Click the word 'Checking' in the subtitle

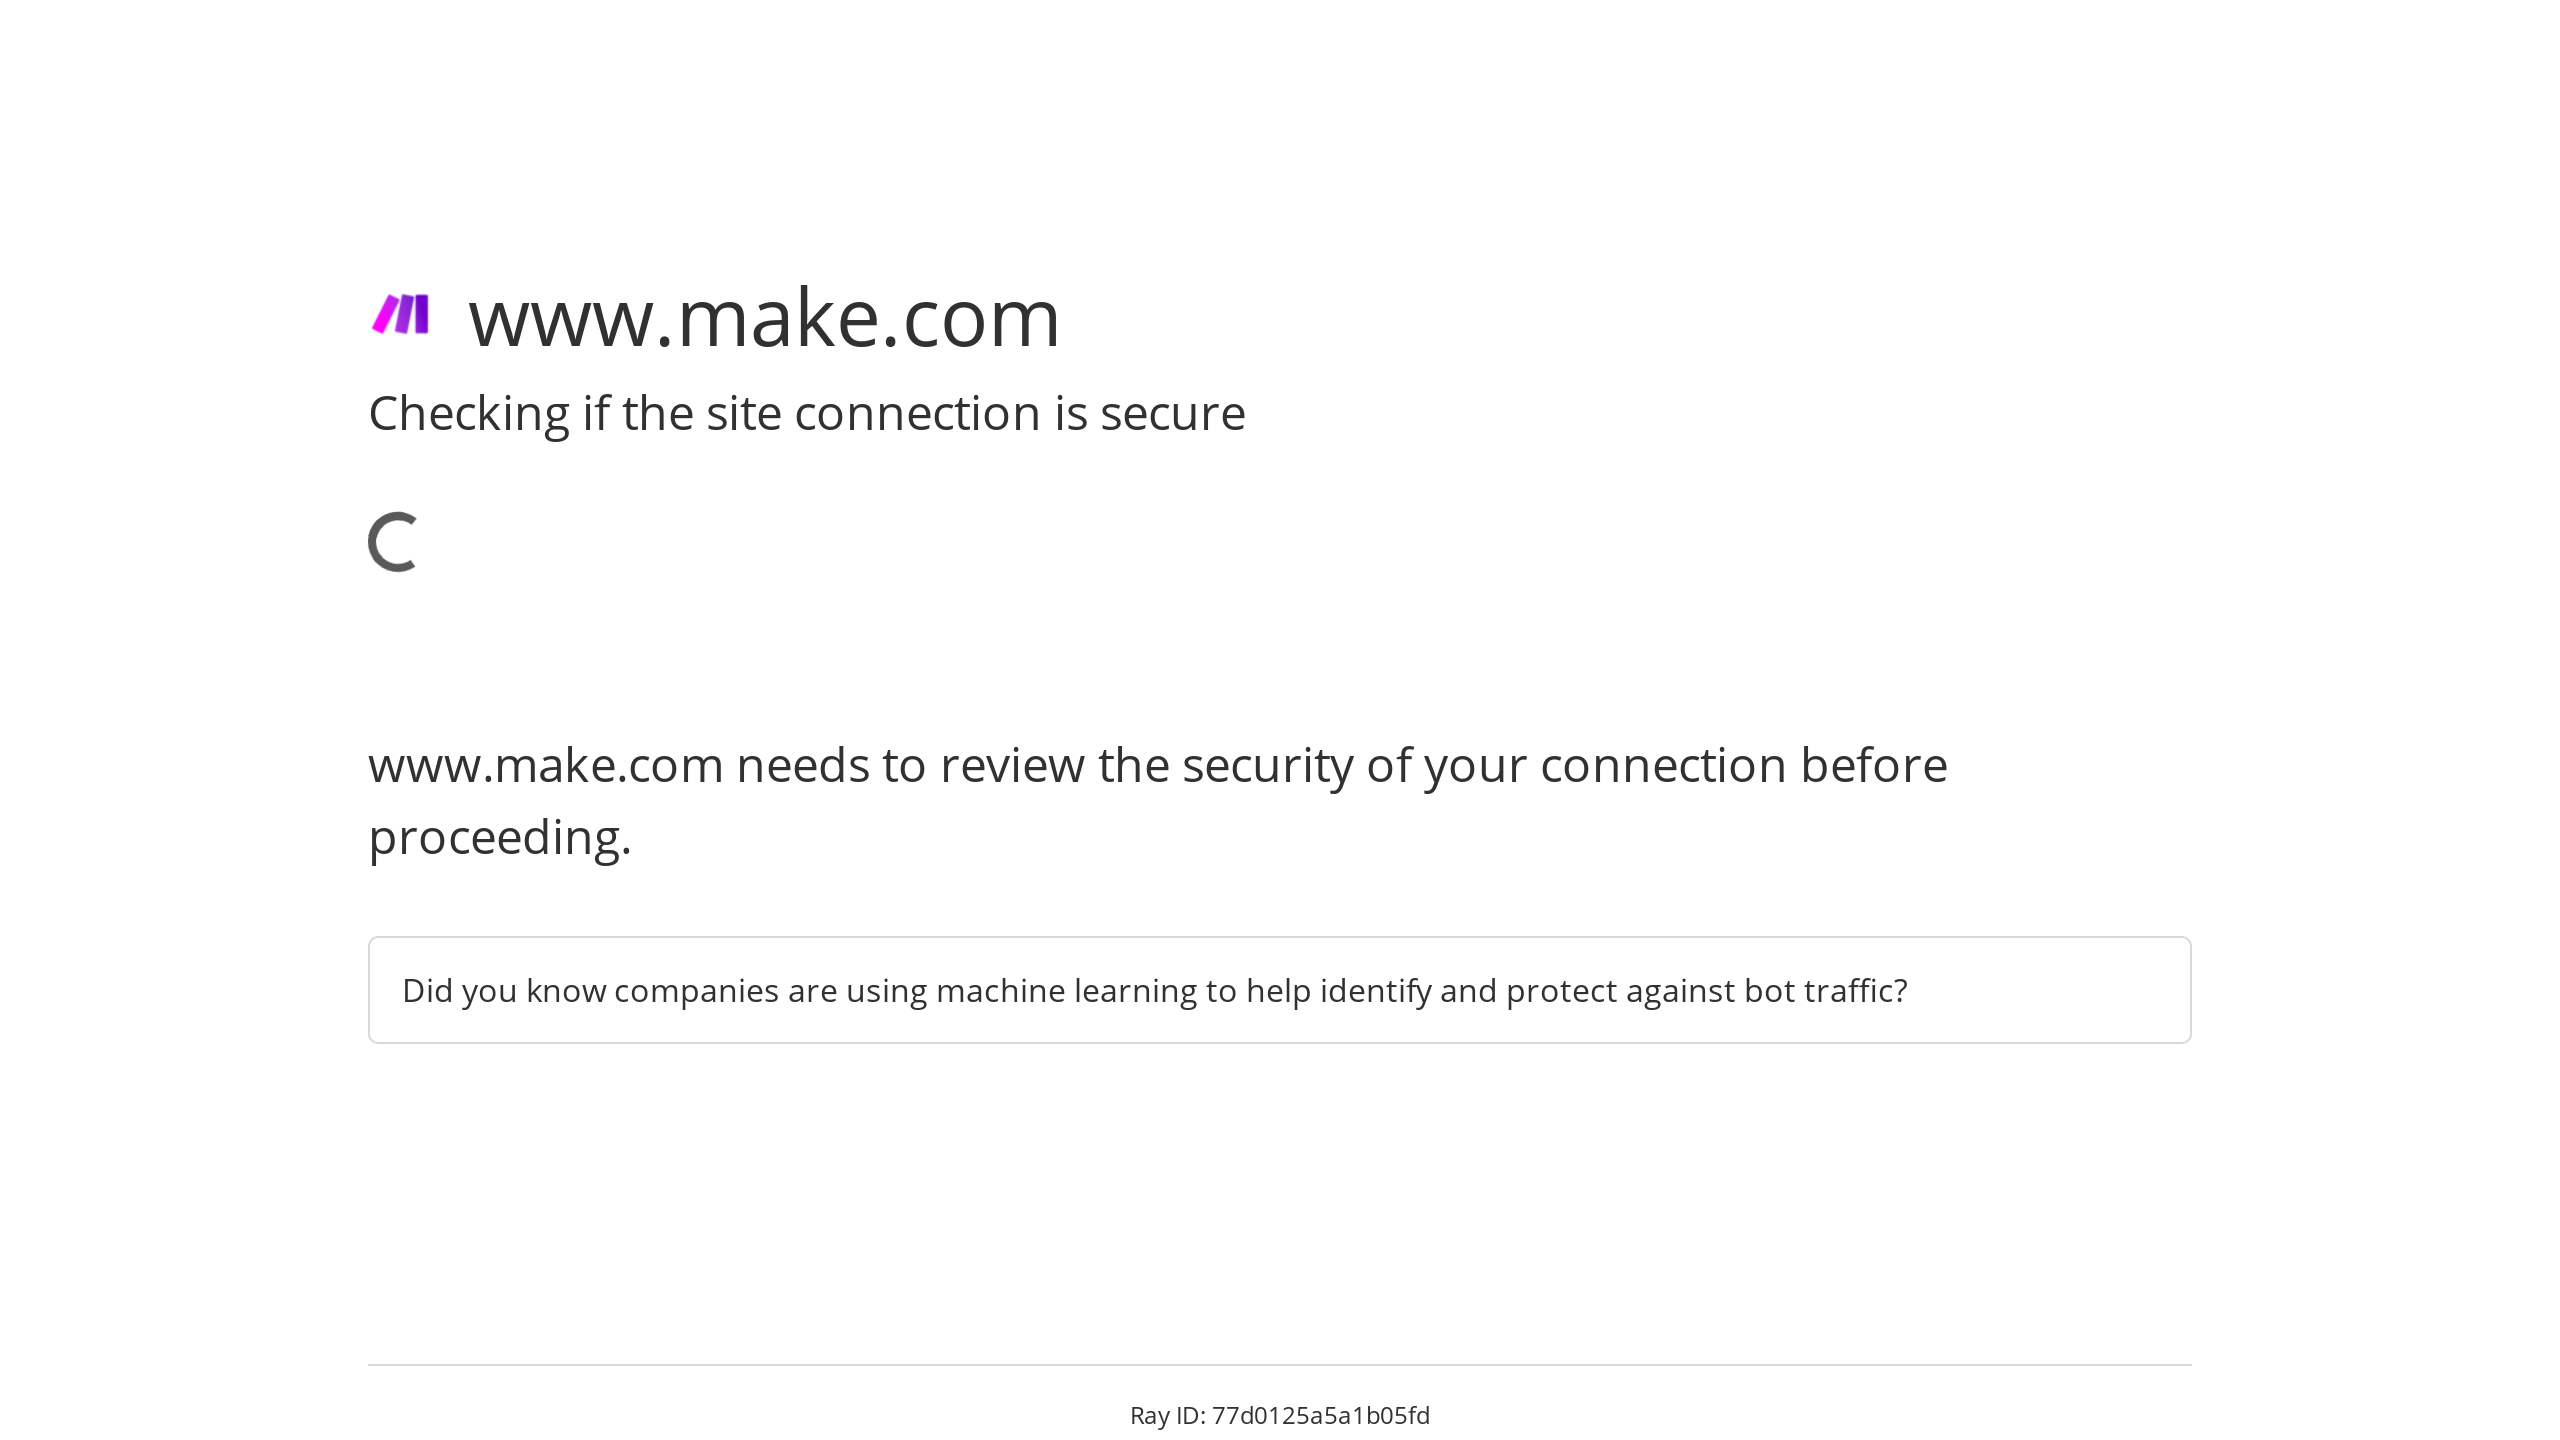(469, 414)
